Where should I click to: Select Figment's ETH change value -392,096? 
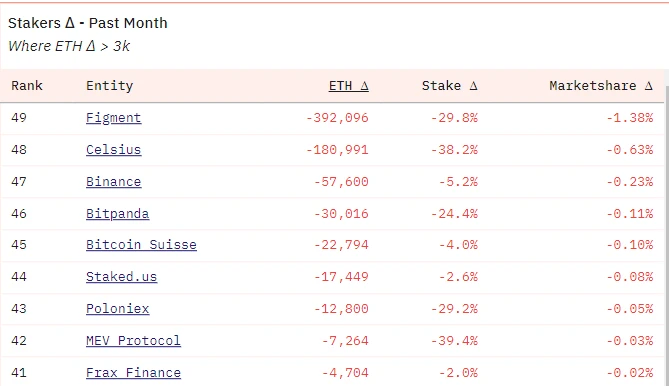click(337, 118)
